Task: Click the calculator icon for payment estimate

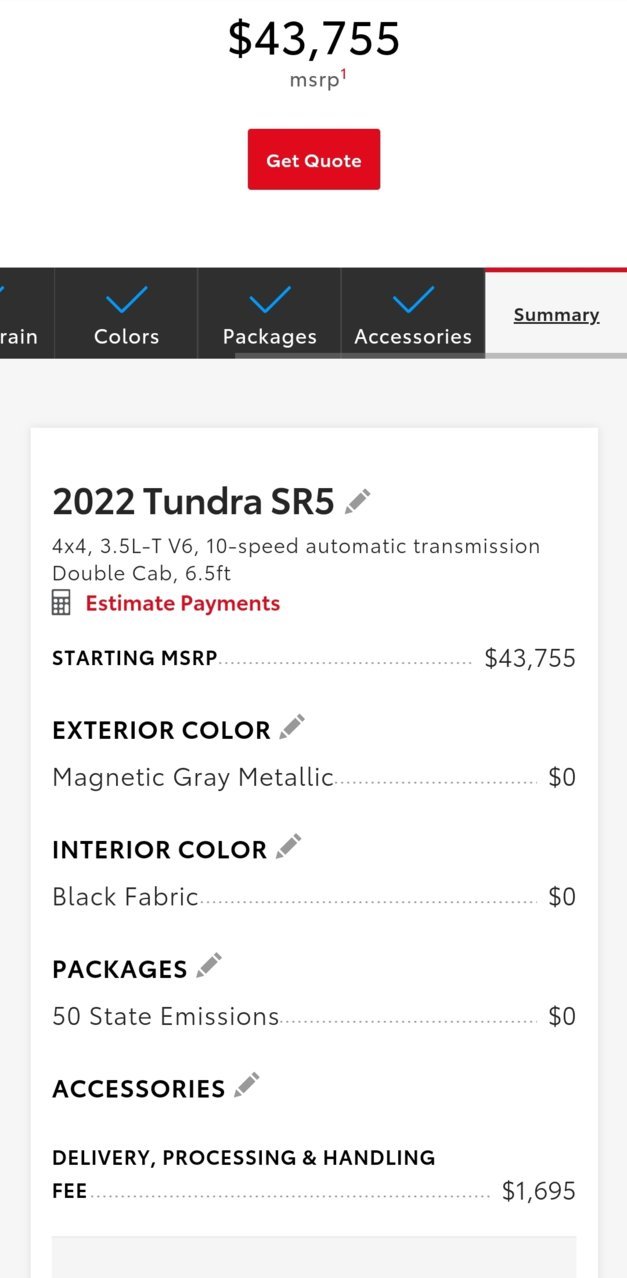Action: point(62,603)
